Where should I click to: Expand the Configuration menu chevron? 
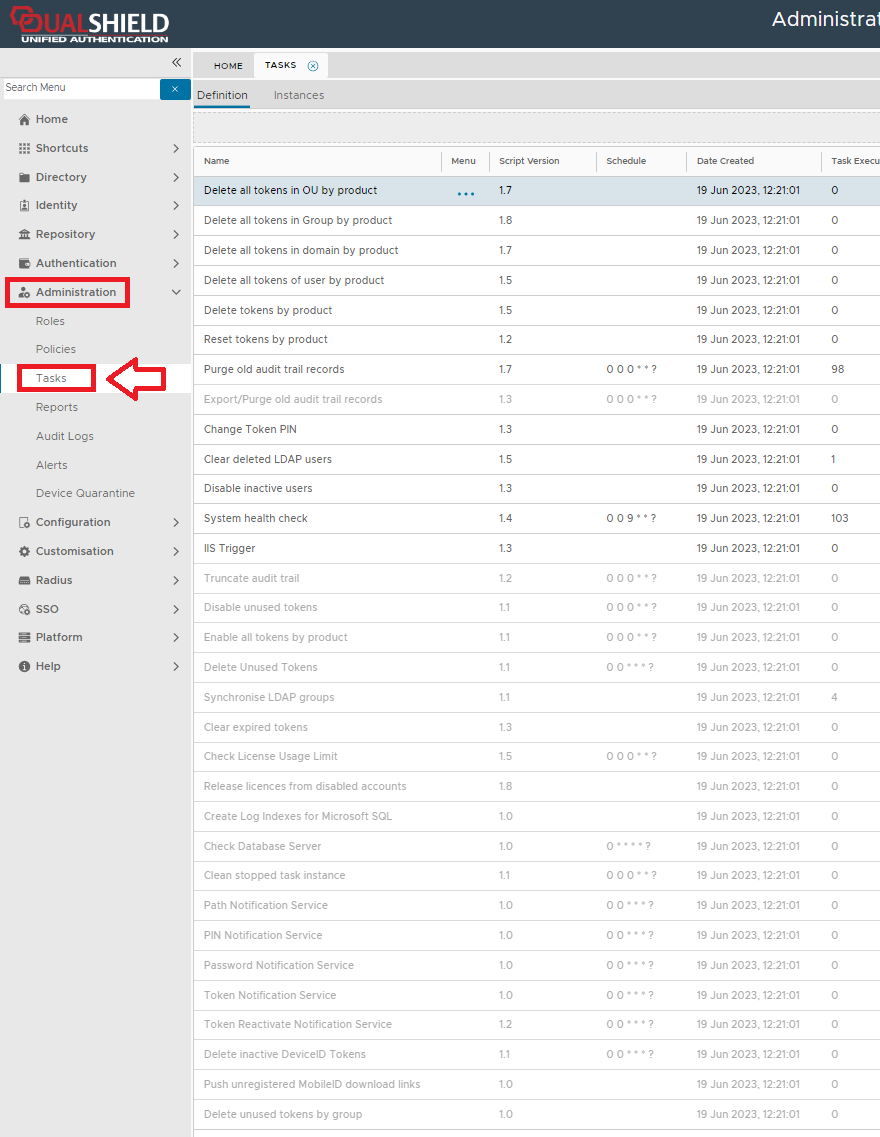click(x=176, y=523)
